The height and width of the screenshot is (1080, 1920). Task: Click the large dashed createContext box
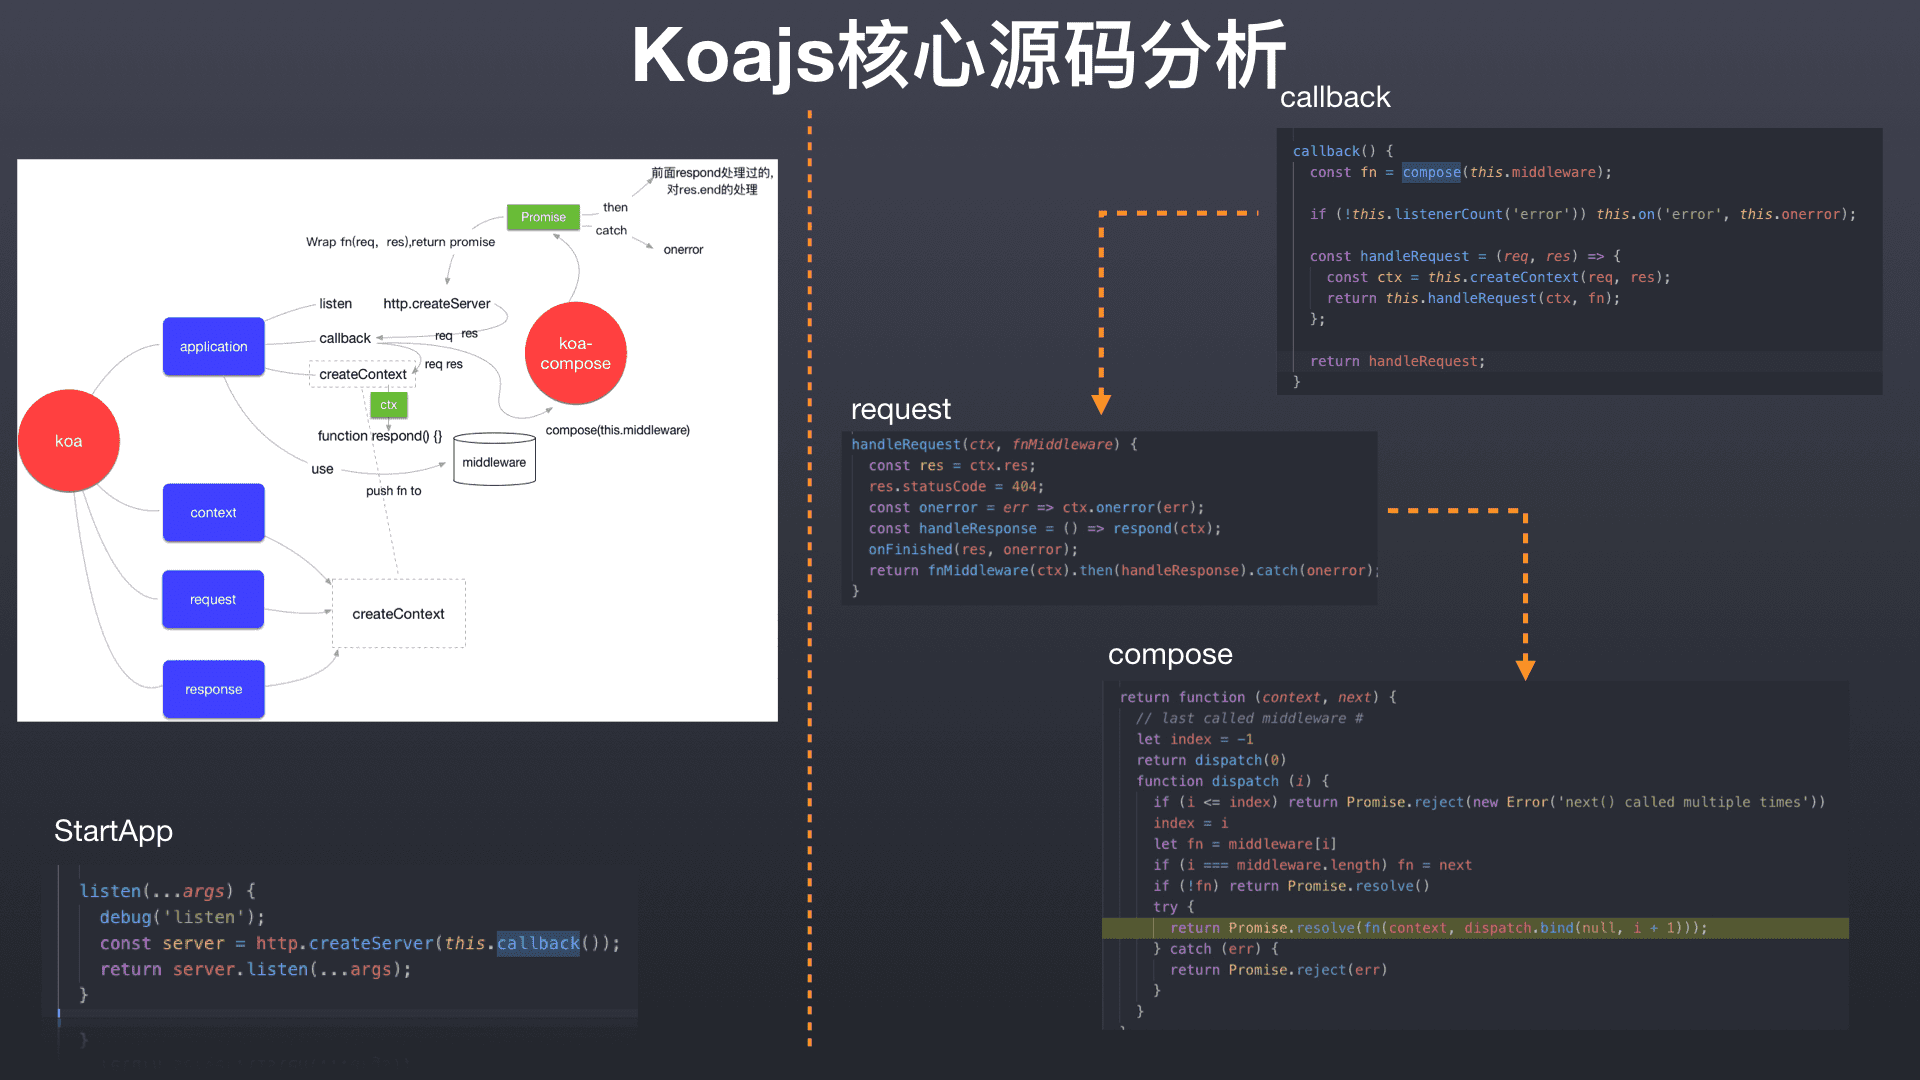point(398,614)
